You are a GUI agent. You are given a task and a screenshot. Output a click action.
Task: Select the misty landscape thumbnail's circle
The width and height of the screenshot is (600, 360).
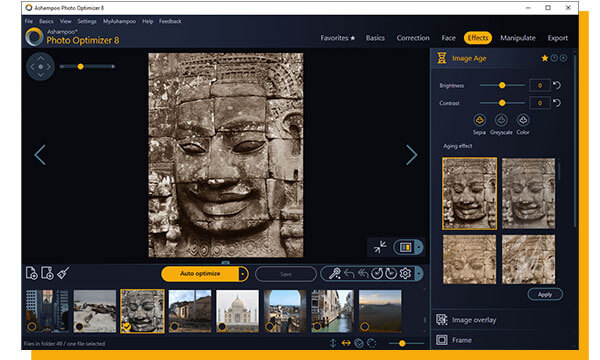pyautogui.click(x=364, y=327)
